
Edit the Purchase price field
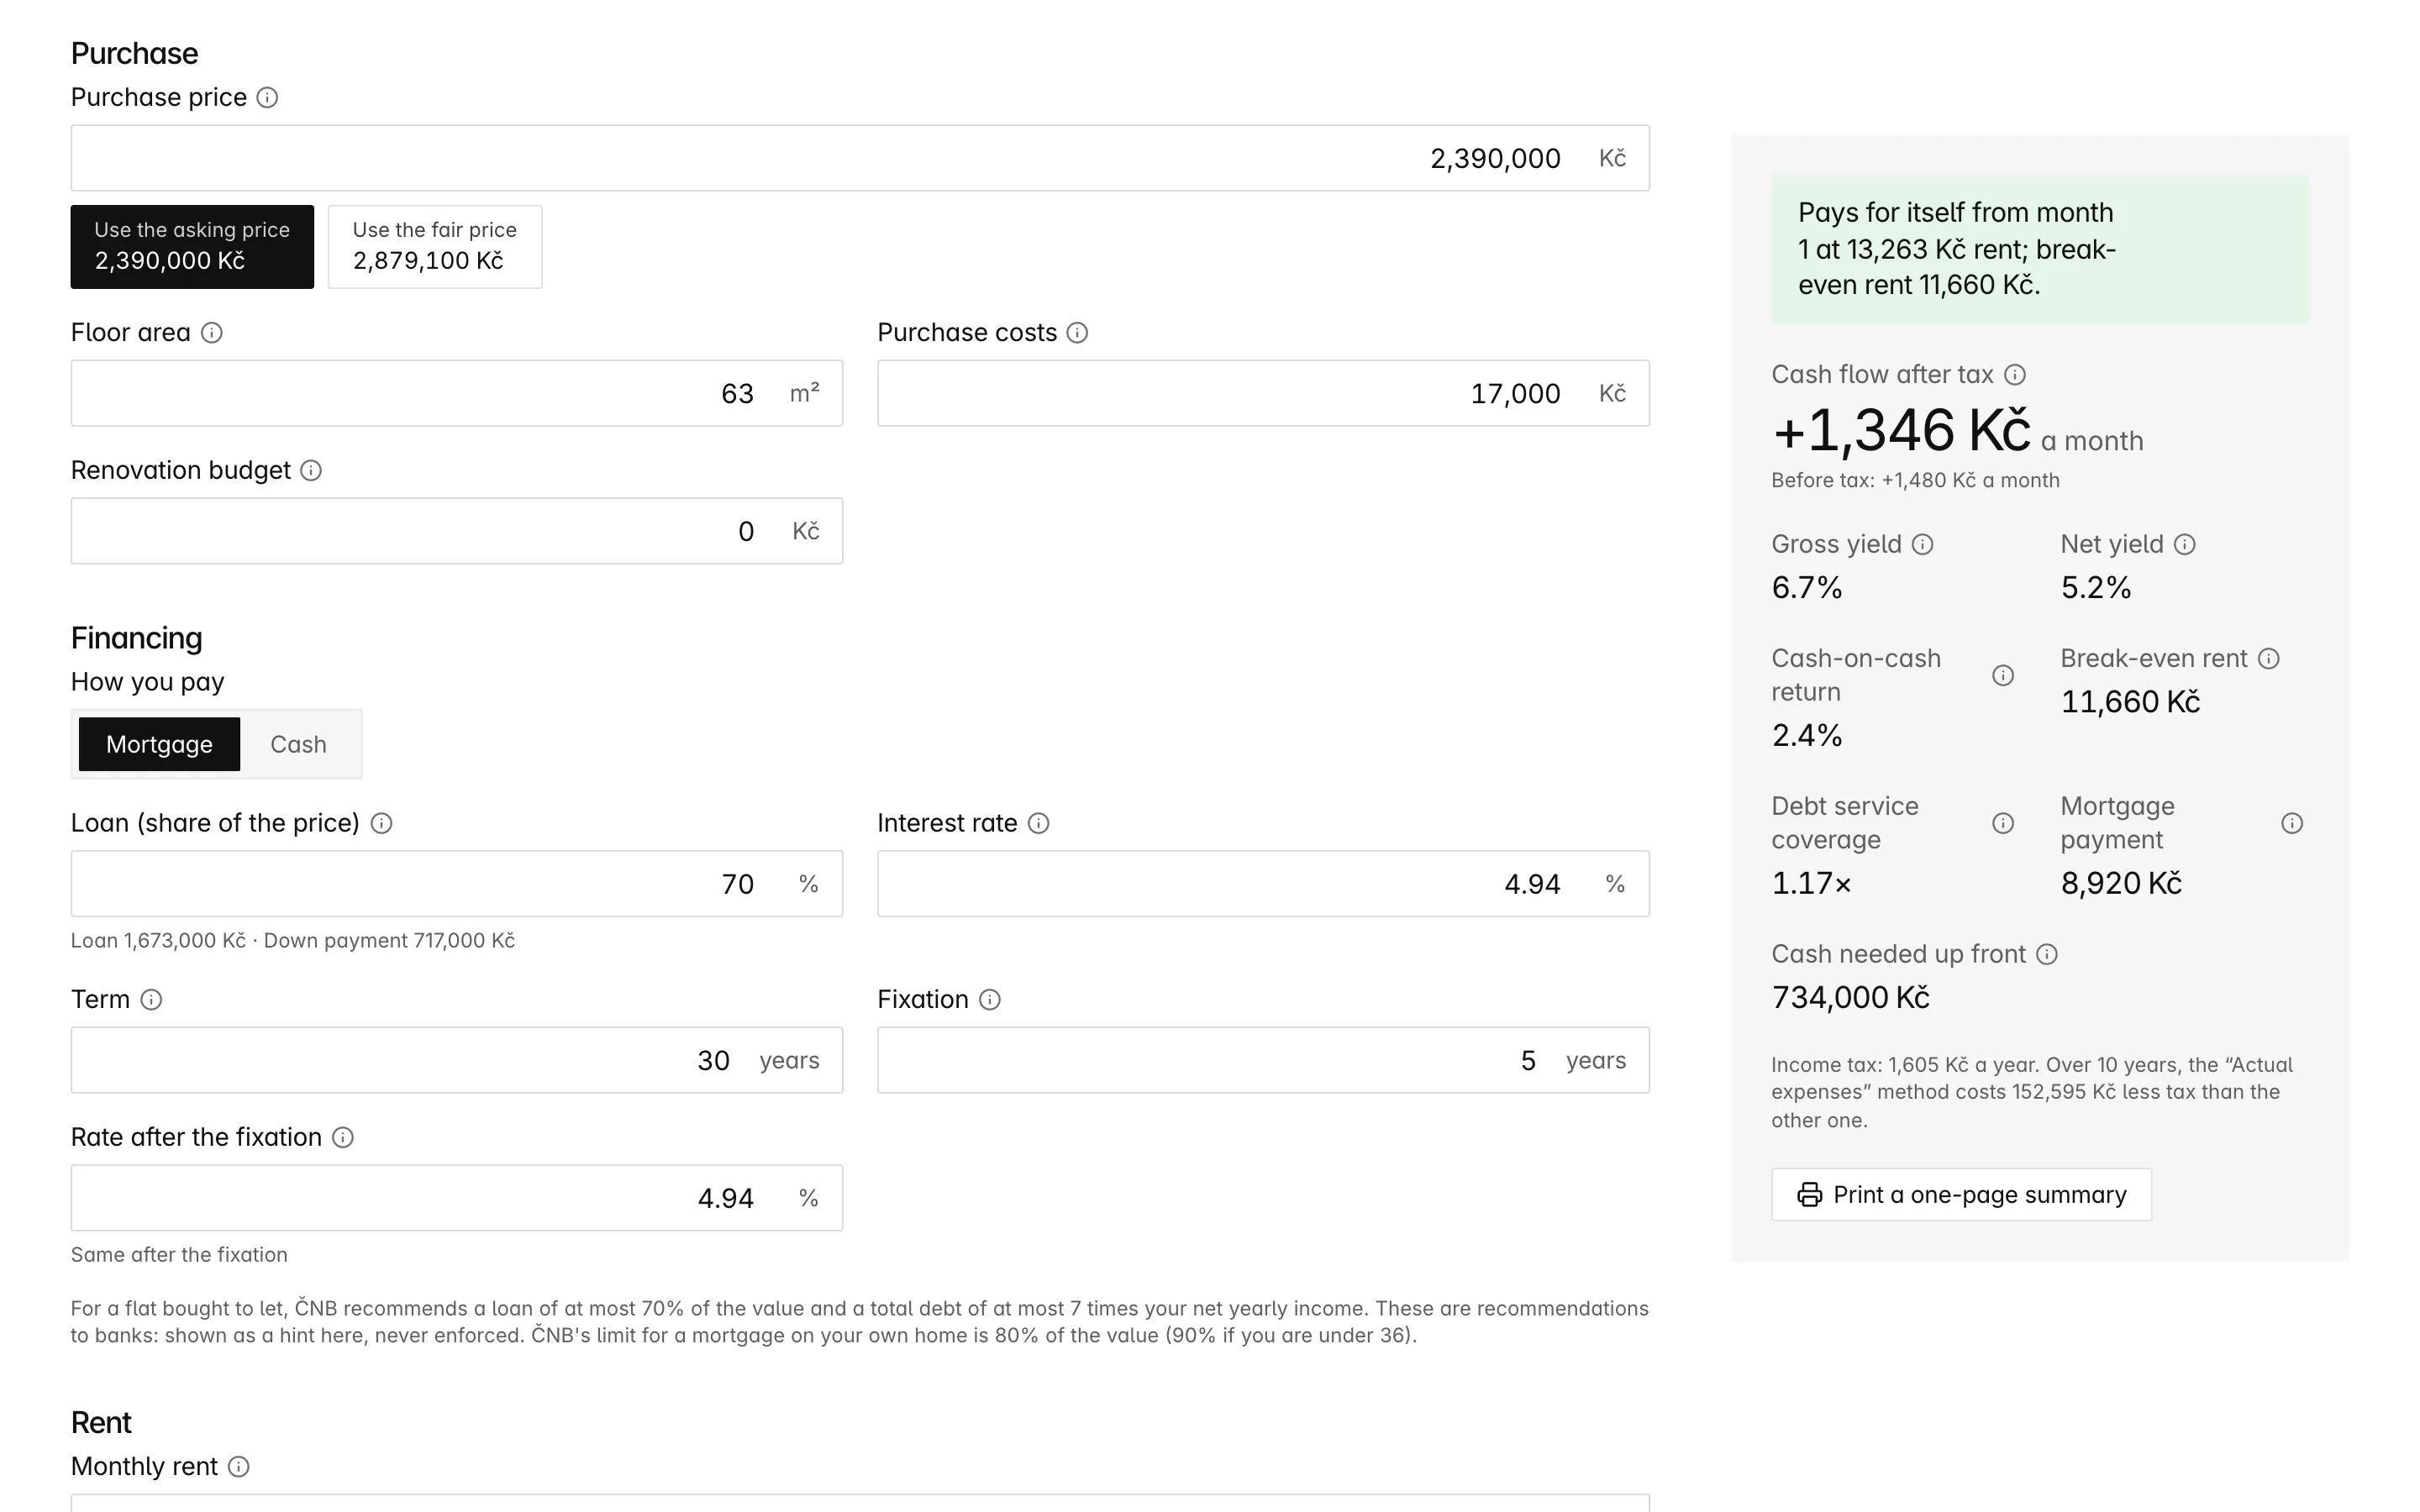[860, 158]
